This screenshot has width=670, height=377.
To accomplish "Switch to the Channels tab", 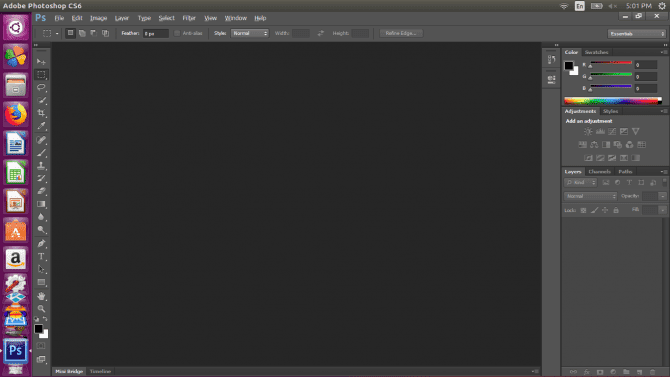I will pos(599,171).
